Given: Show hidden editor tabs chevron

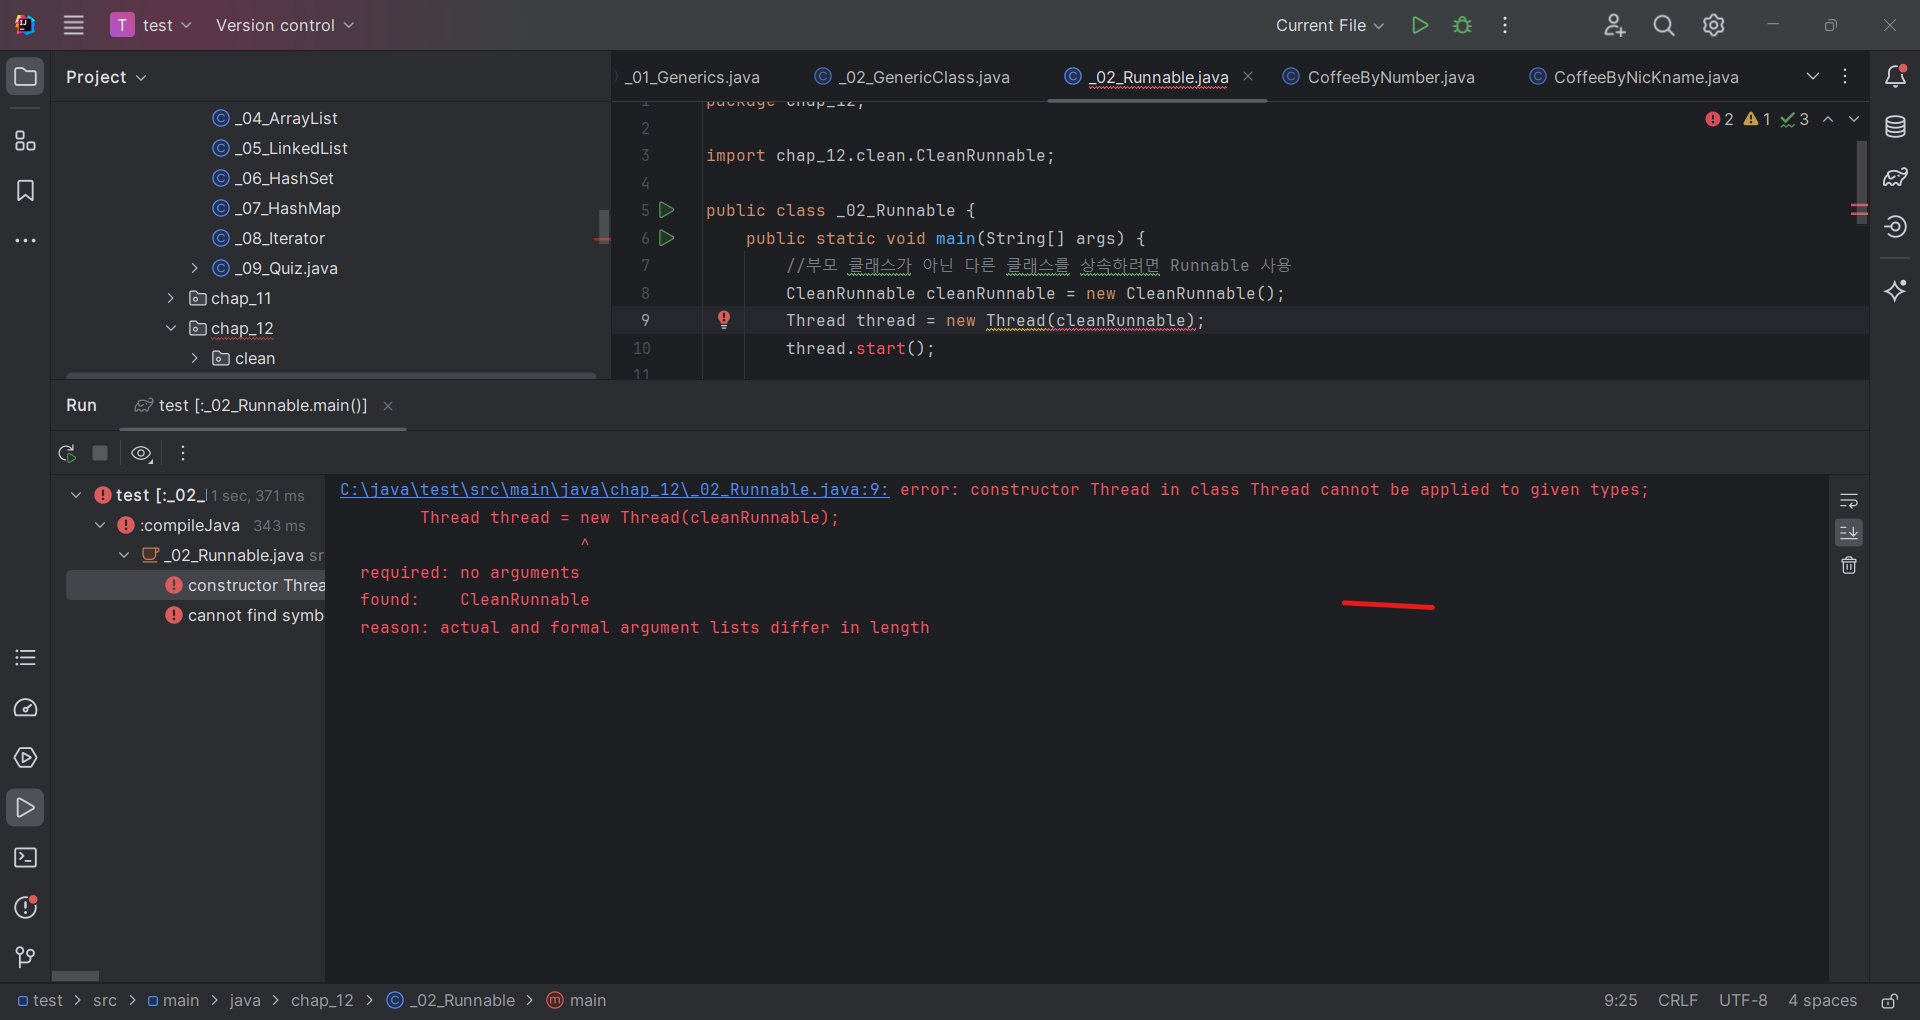Looking at the screenshot, I should point(1813,76).
